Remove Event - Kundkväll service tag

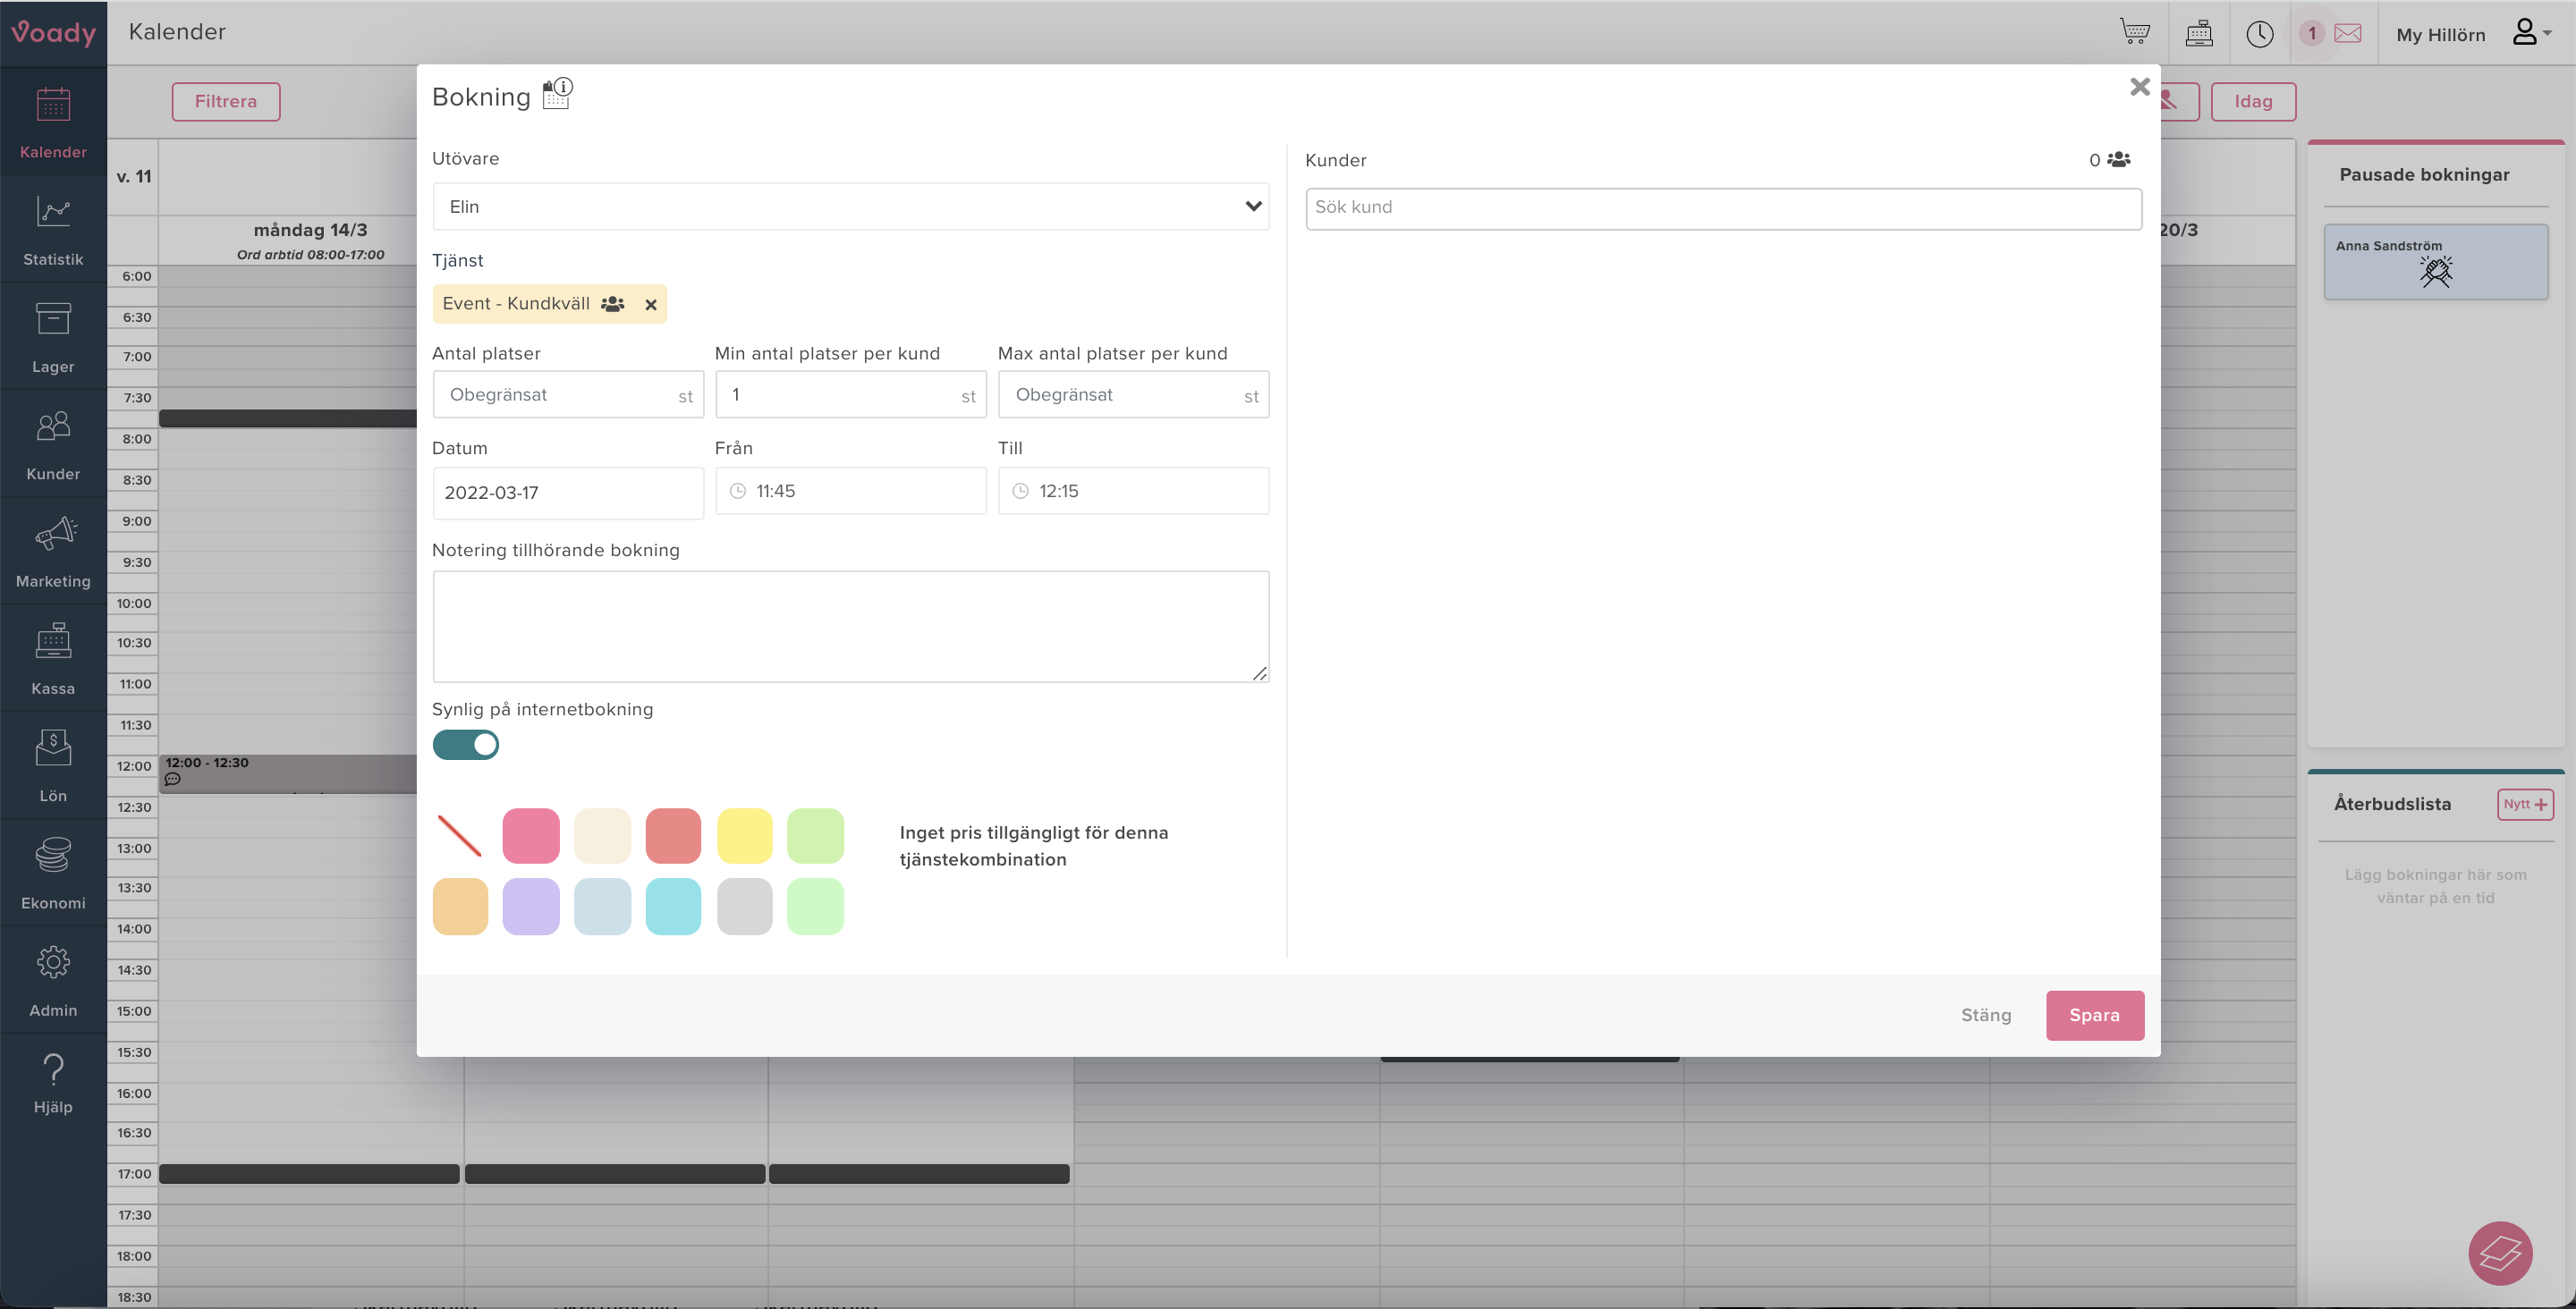(x=650, y=305)
